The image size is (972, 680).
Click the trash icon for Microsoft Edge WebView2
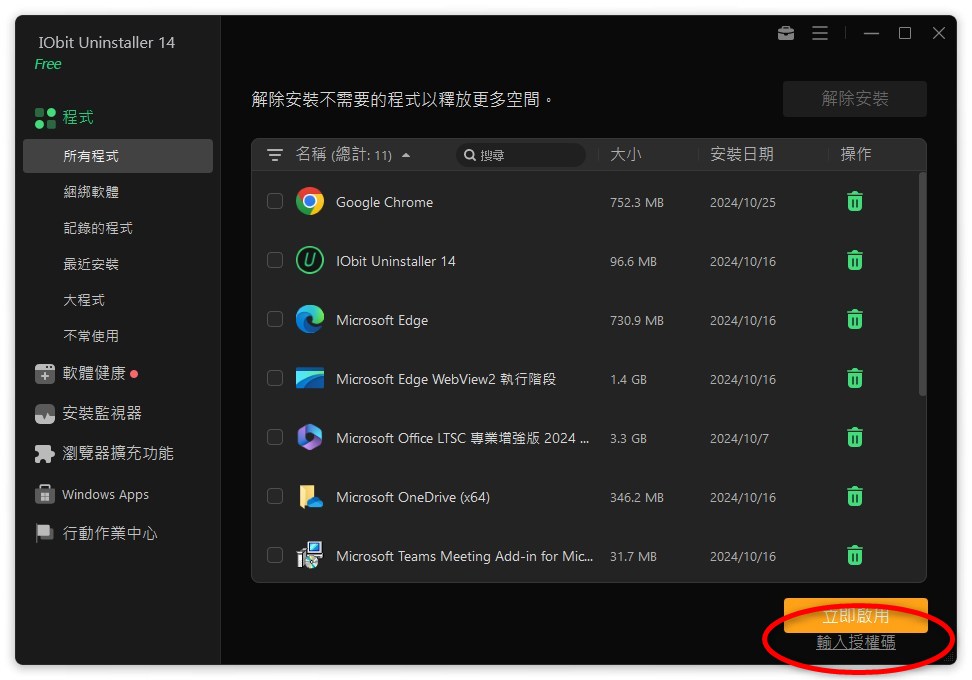coord(854,378)
